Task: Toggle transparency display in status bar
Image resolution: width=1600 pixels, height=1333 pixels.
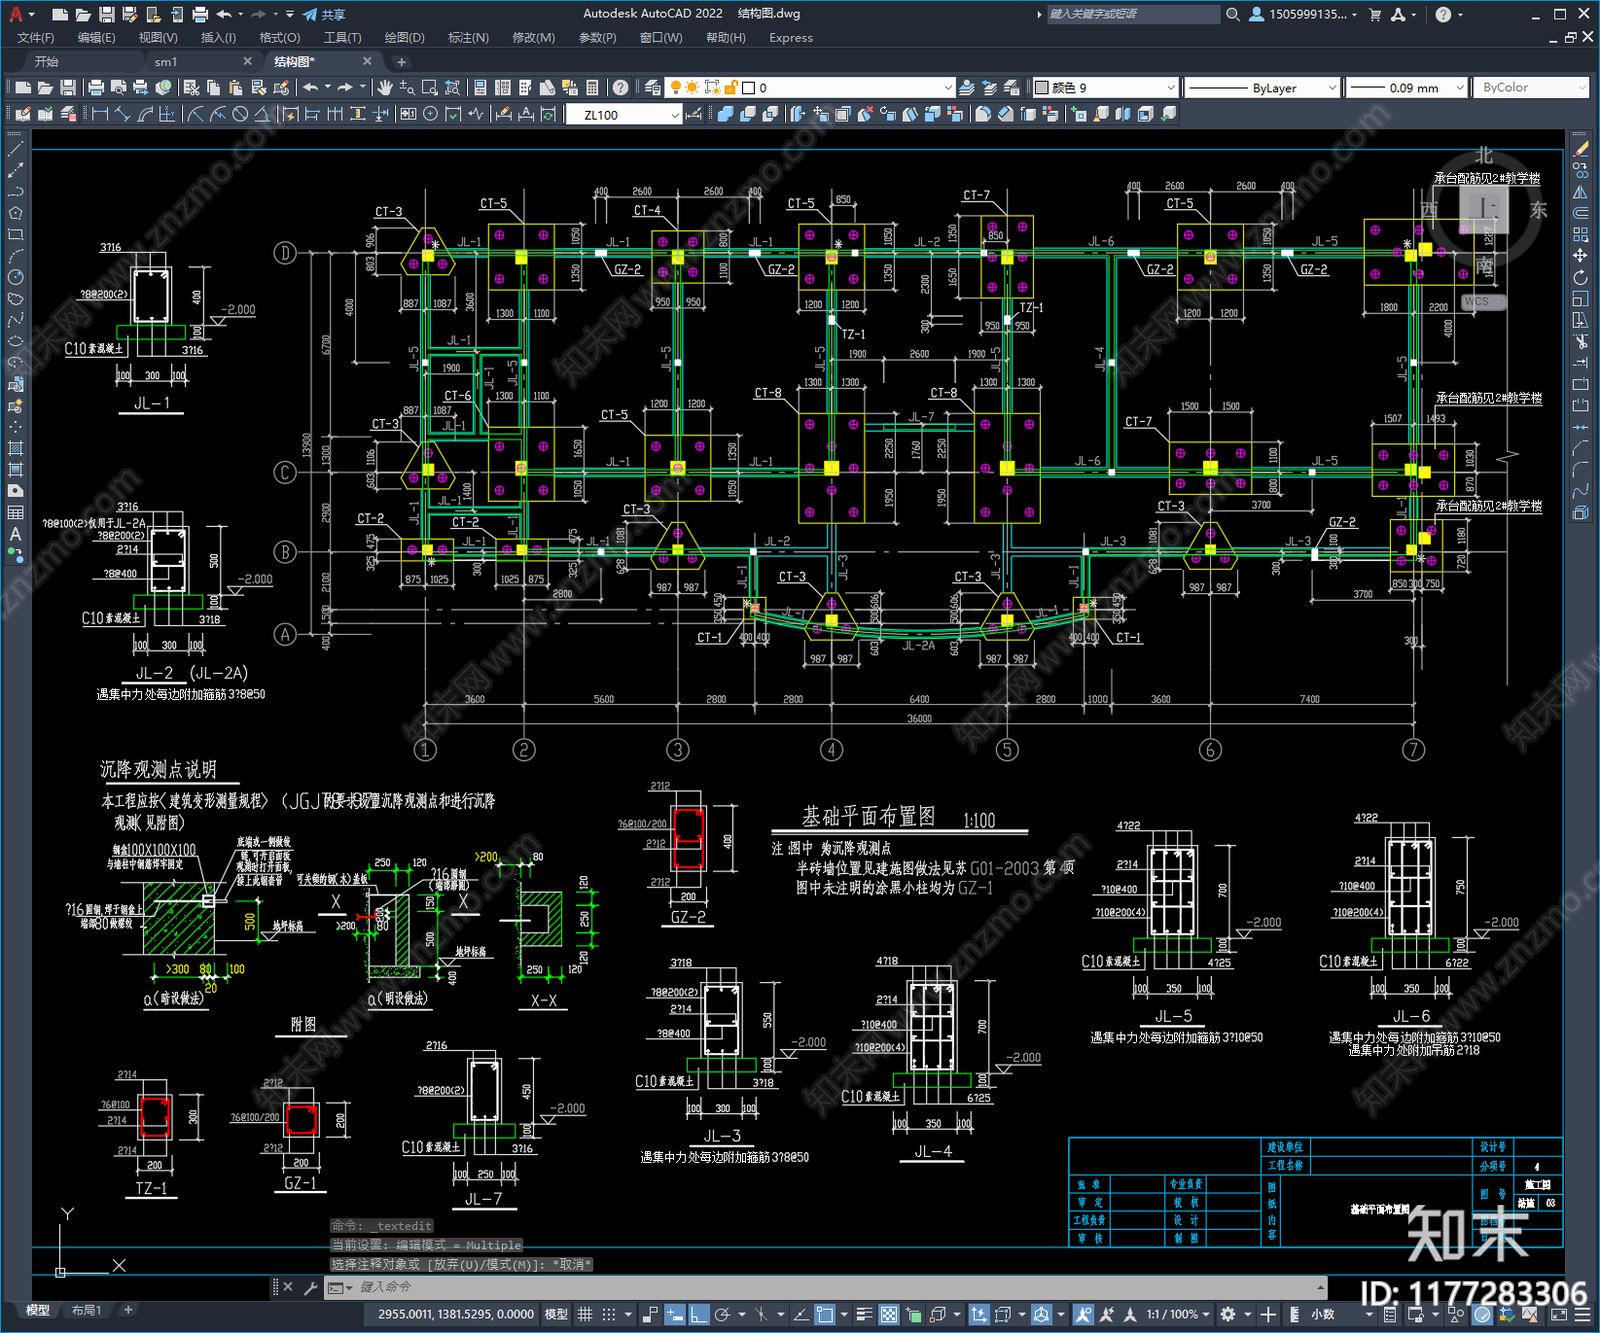Action: coord(888,1314)
